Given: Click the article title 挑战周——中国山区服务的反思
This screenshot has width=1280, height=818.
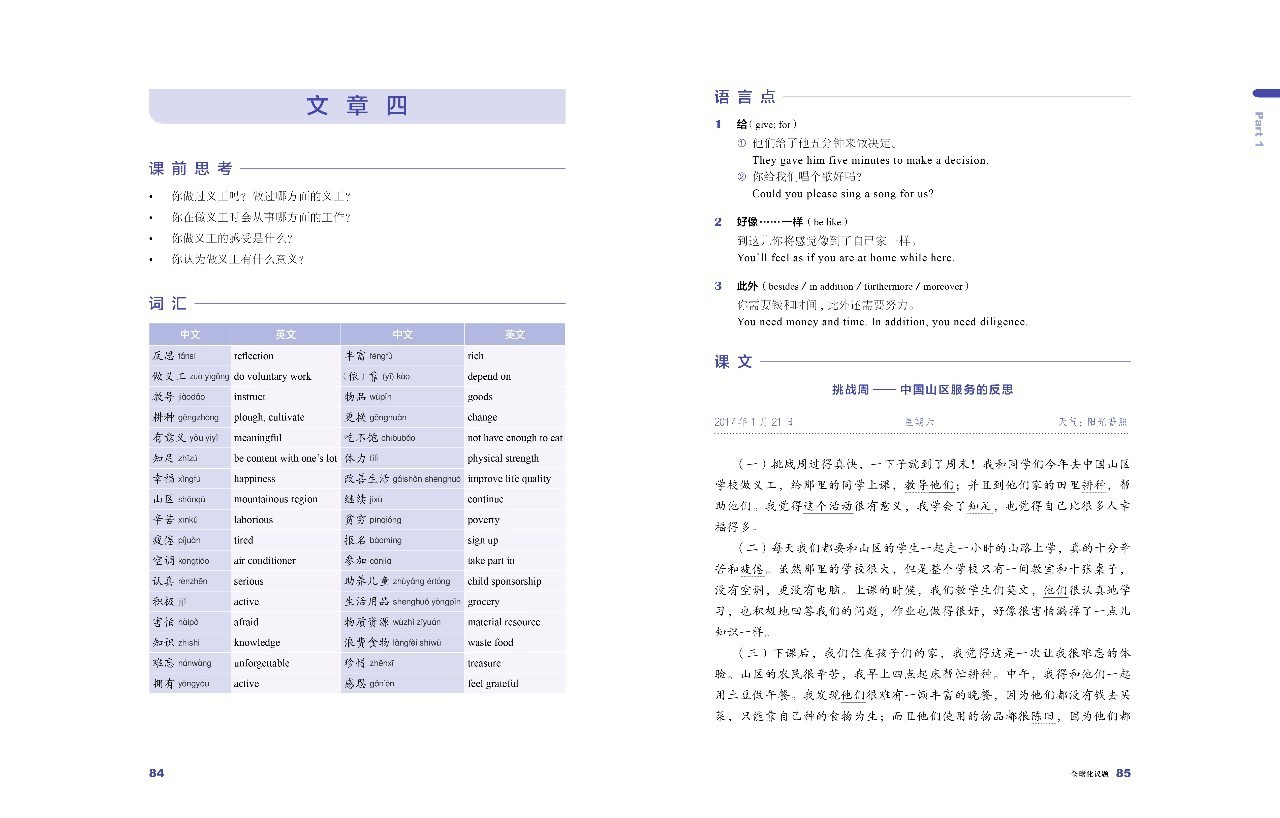Looking at the screenshot, I should 922,390.
